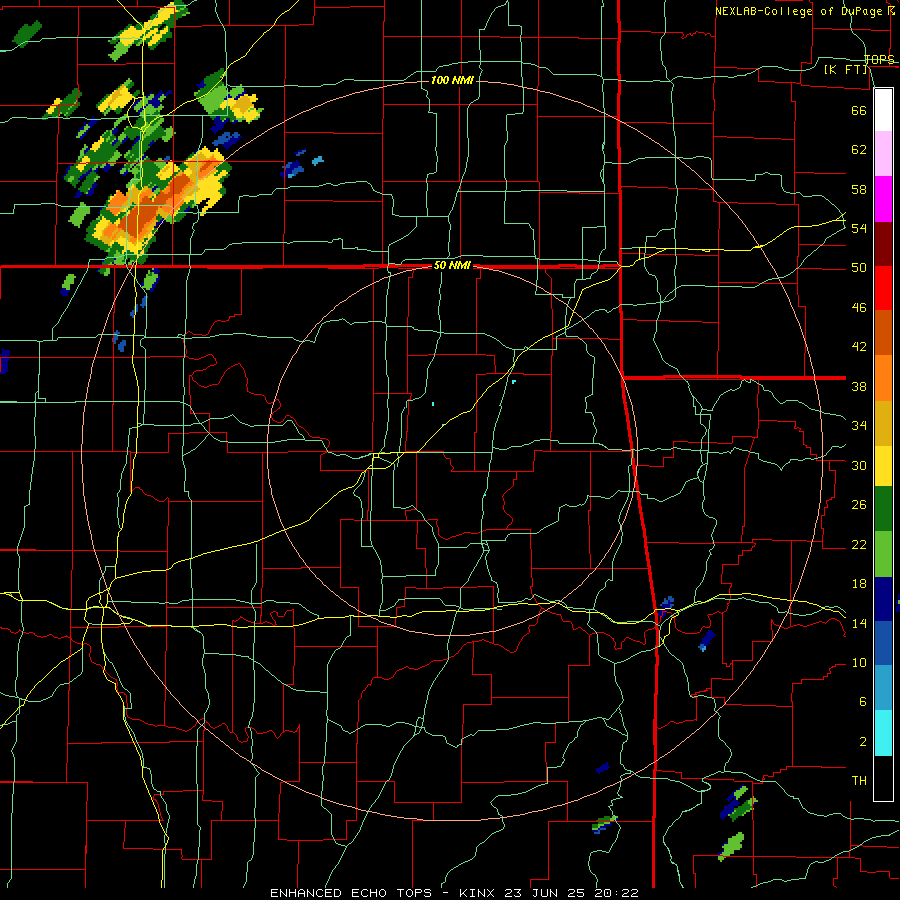Click the legend value 50
900x900 pixels.
[x=859, y=267]
